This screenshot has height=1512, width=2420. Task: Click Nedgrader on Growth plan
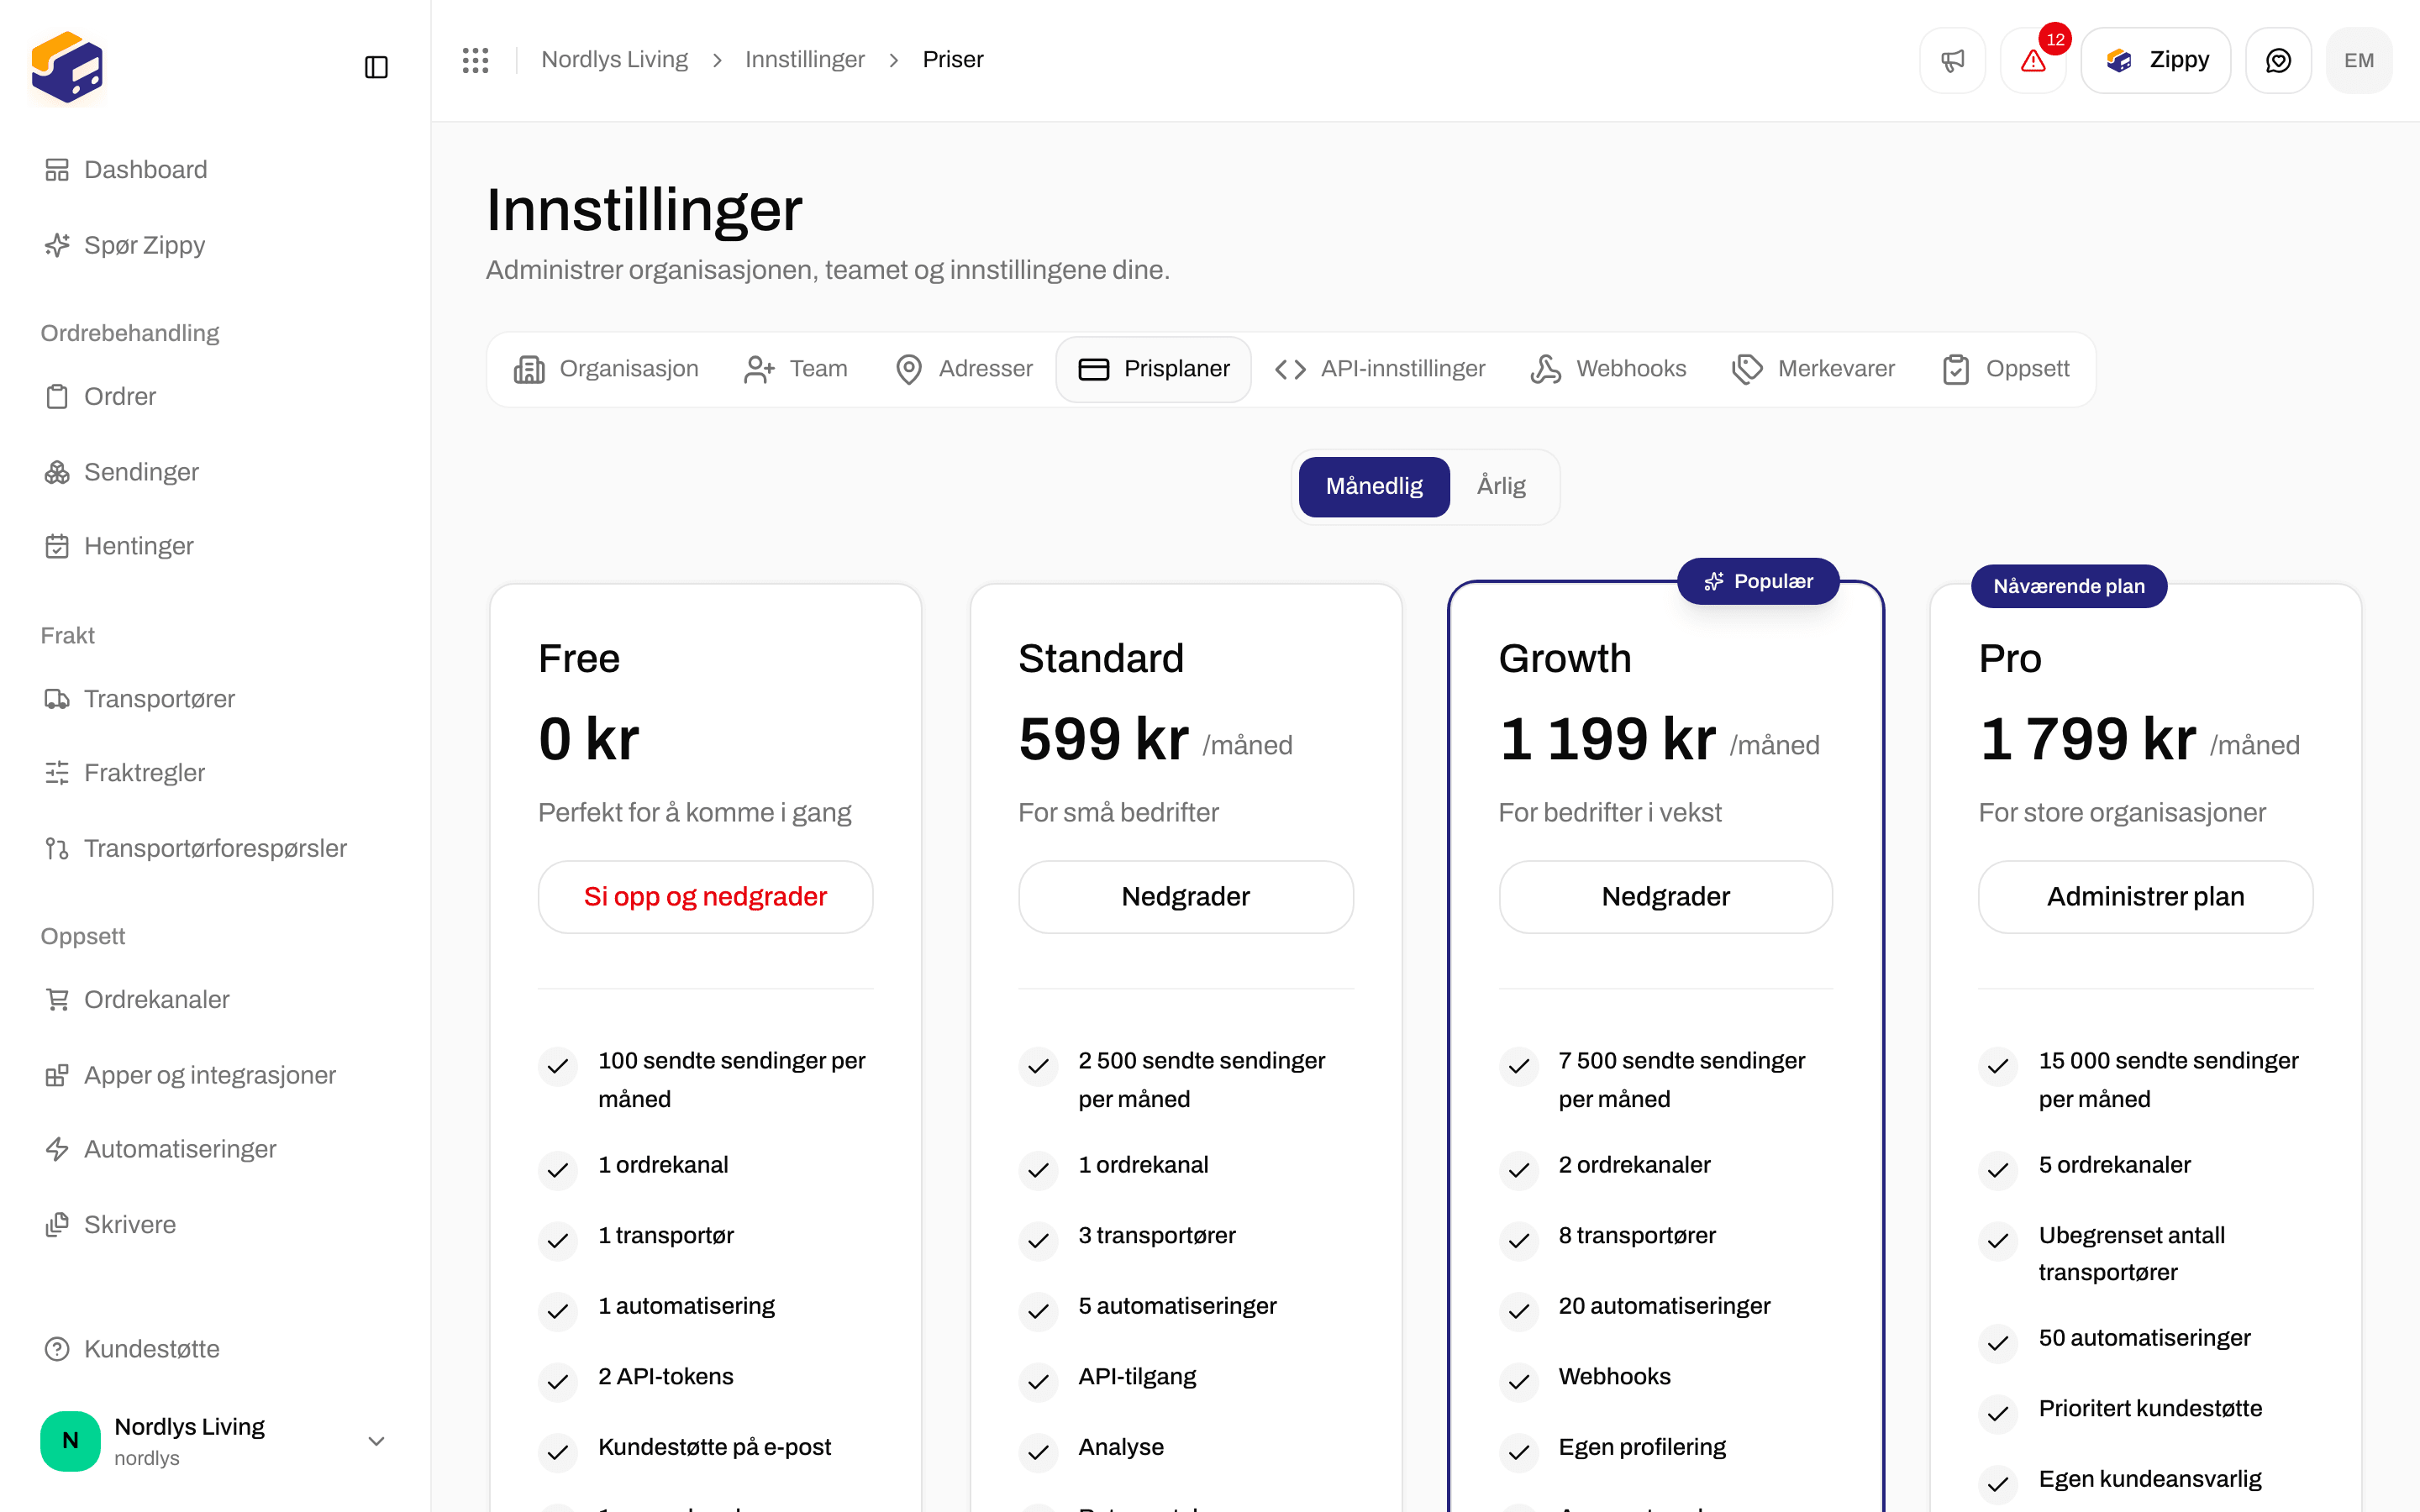1666,897
